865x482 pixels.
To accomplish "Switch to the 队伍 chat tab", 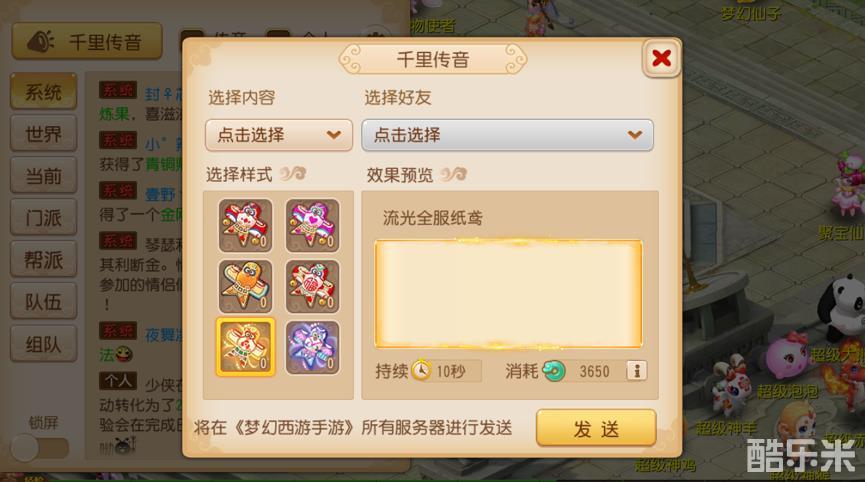I will coord(44,302).
